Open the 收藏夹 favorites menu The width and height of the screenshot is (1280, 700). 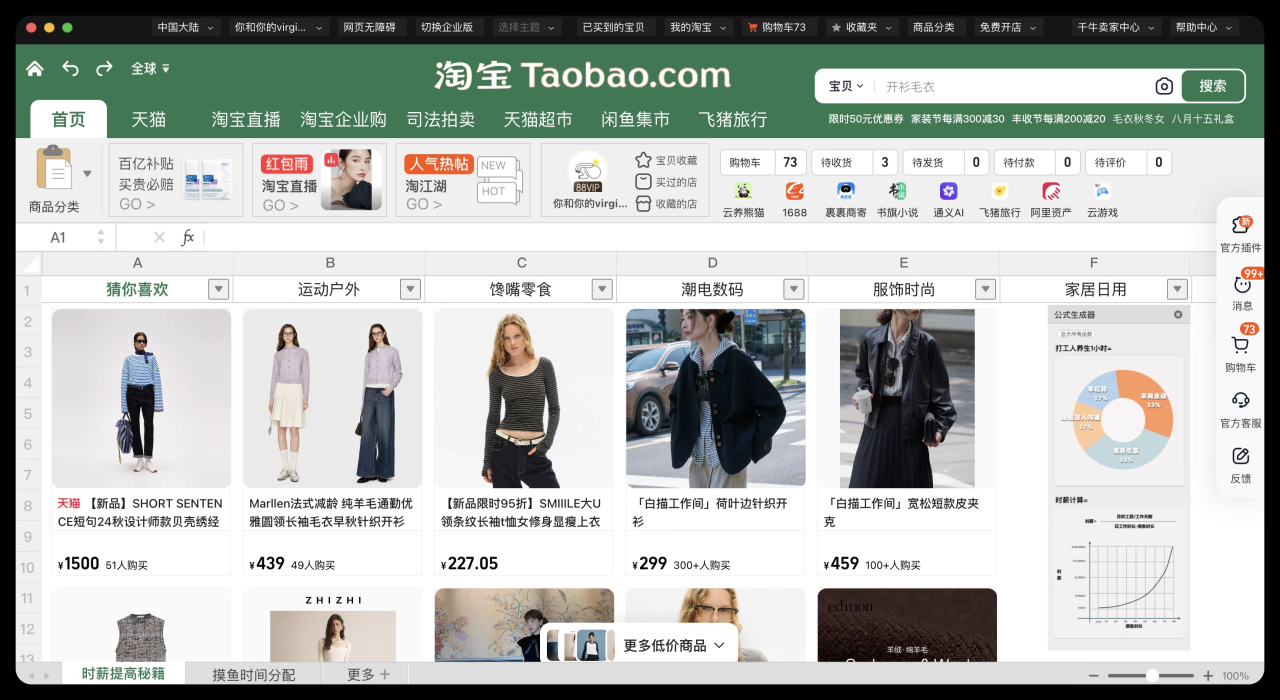tap(860, 27)
